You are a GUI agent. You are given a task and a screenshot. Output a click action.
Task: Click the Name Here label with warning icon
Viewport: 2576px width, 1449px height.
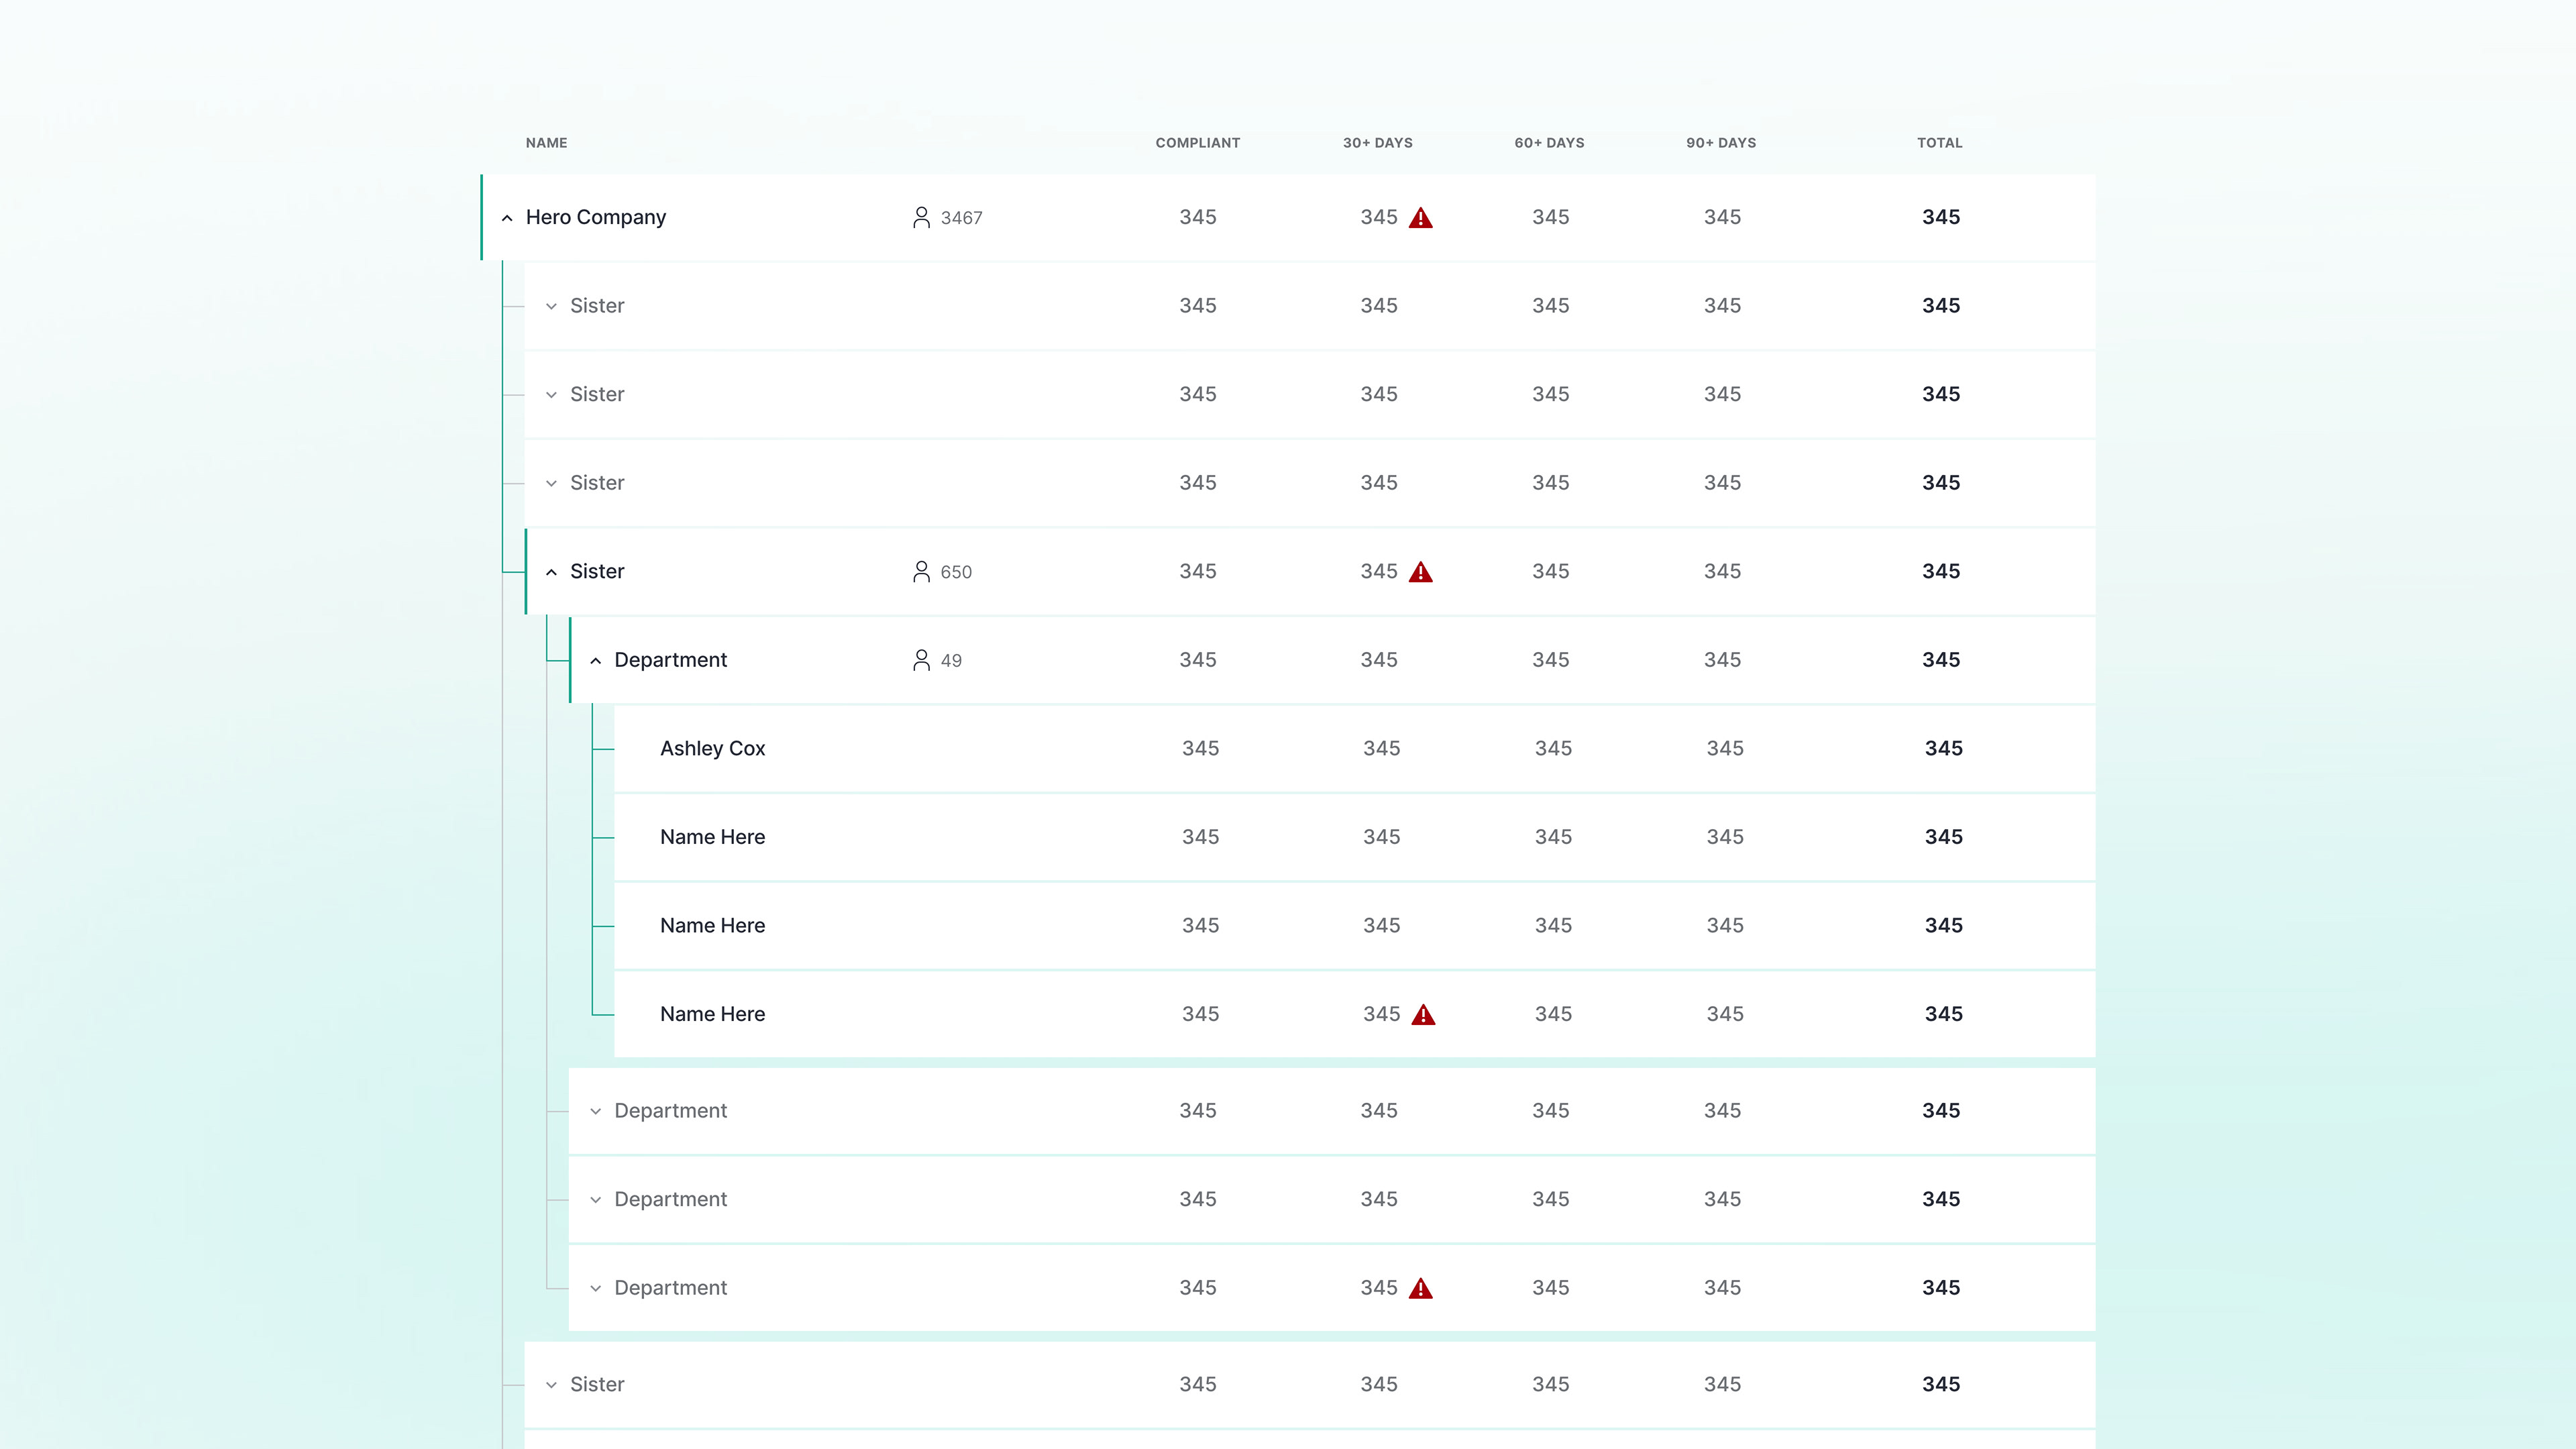(712, 1014)
